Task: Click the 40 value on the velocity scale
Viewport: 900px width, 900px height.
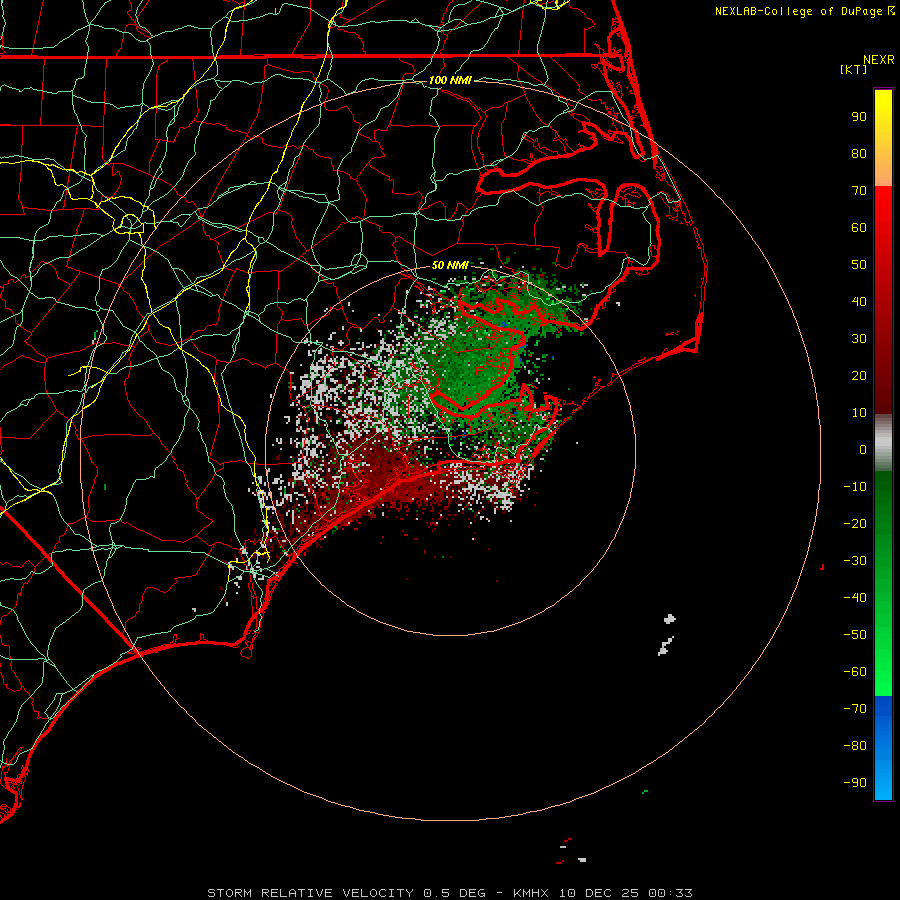Action: (859, 302)
